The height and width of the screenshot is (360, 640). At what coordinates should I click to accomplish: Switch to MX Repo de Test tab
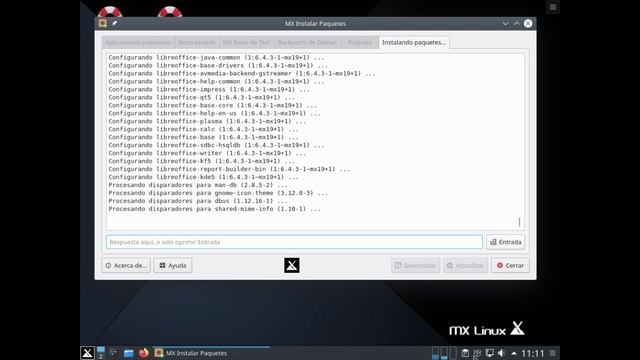(247, 42)
